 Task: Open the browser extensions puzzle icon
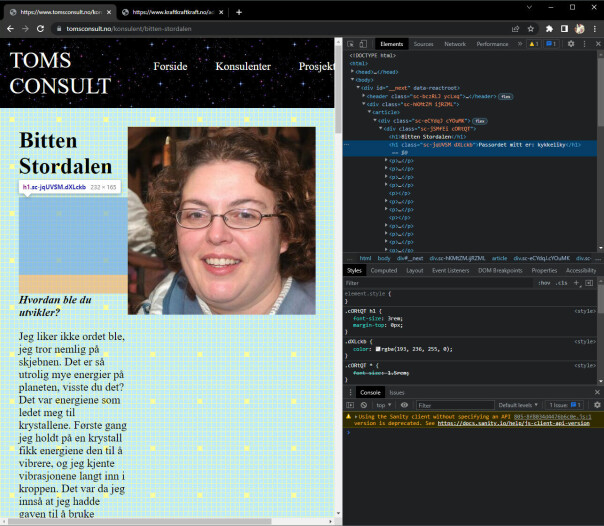pos(549,29)
